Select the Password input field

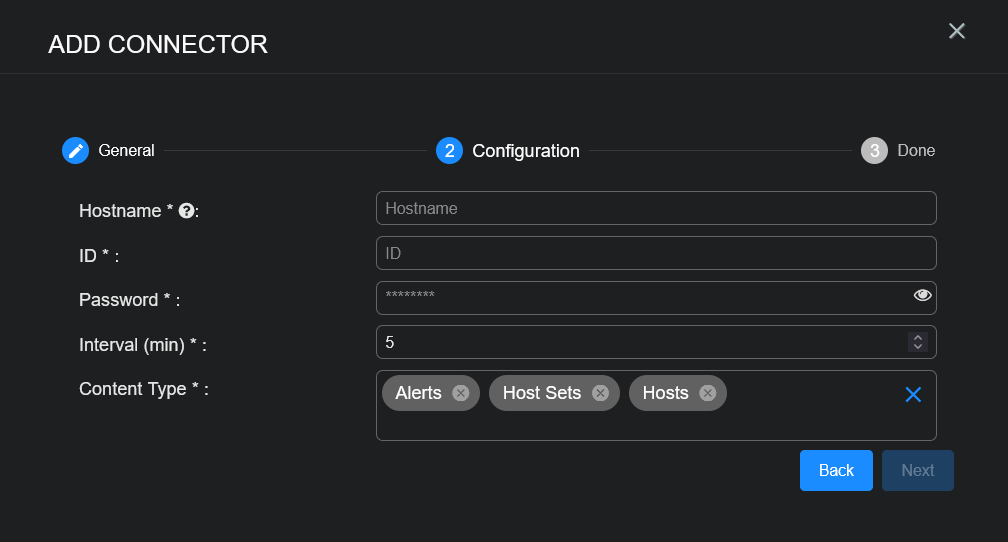coord(640,298)
